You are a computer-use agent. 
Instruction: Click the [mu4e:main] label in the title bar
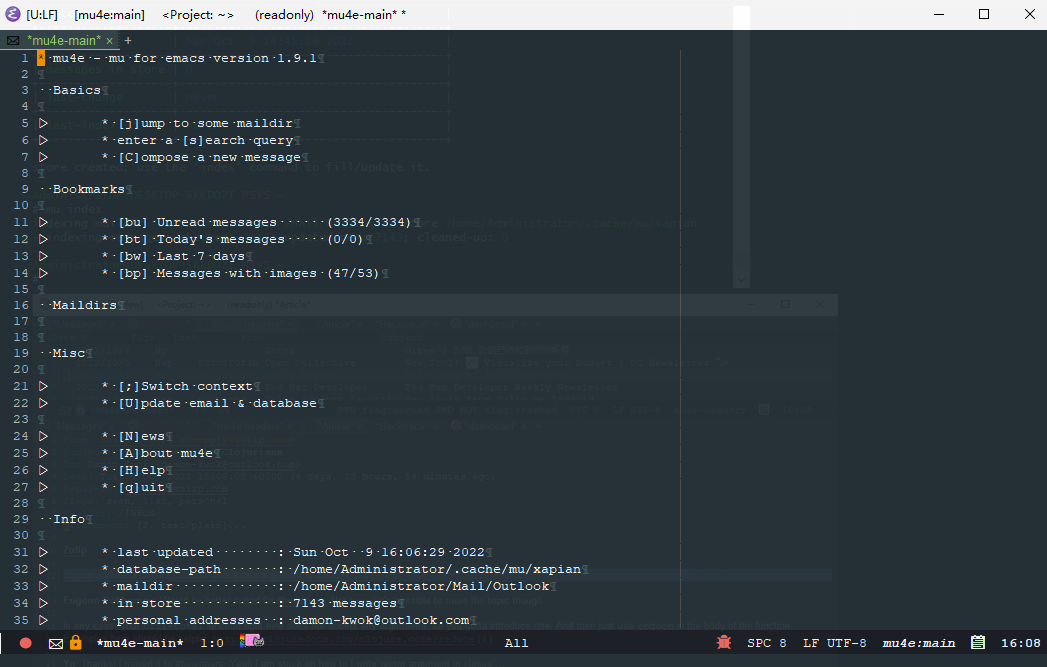tap(110, 15)
